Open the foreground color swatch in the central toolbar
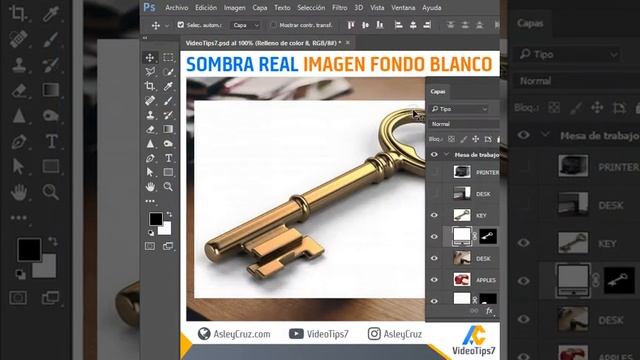The width and height of the screenshot is (640, 360). pos(155,219)
